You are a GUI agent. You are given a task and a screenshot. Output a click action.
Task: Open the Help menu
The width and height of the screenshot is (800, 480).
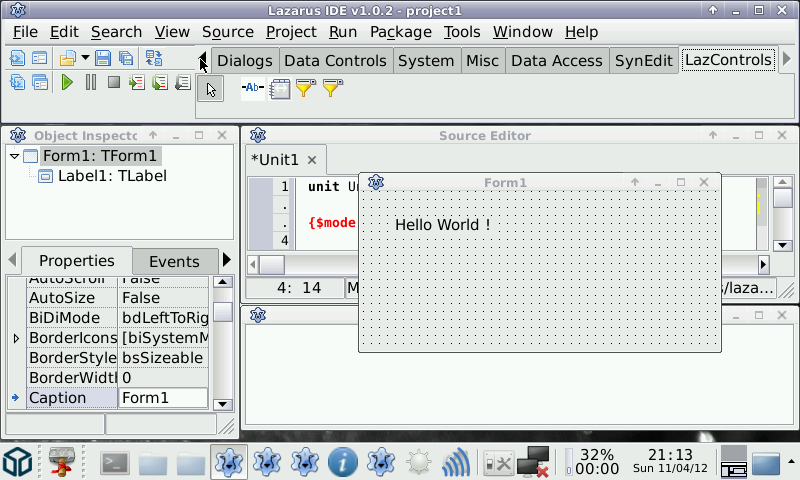[x=581, y=32]
